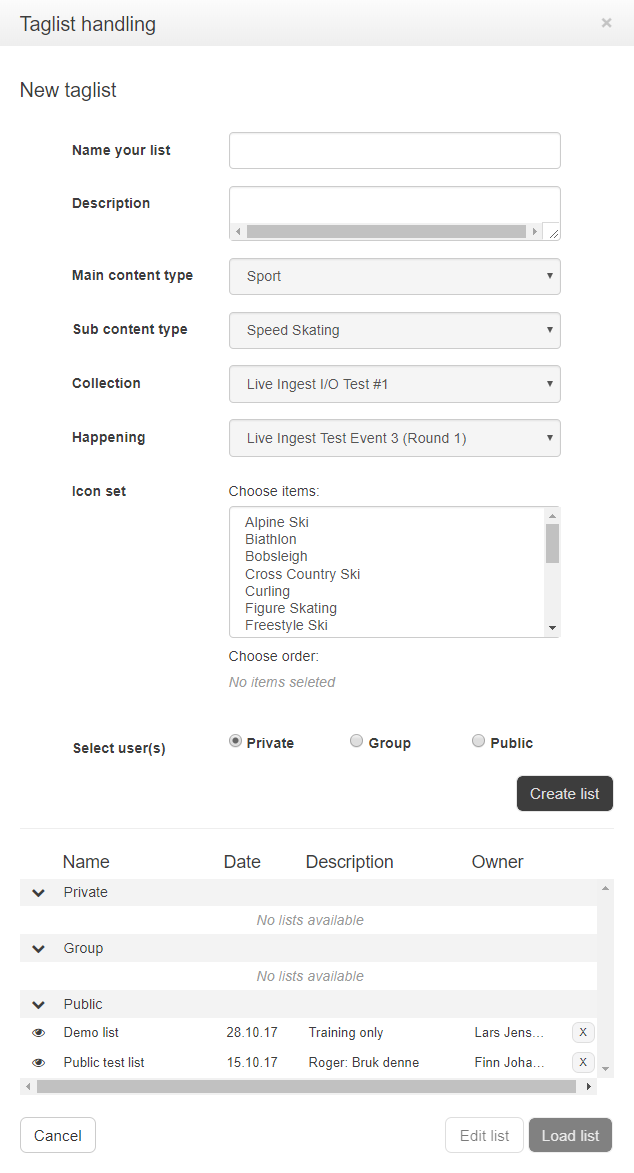Close the Taglist handling dialog
The image size is (634, 1173).
point(606,23)
